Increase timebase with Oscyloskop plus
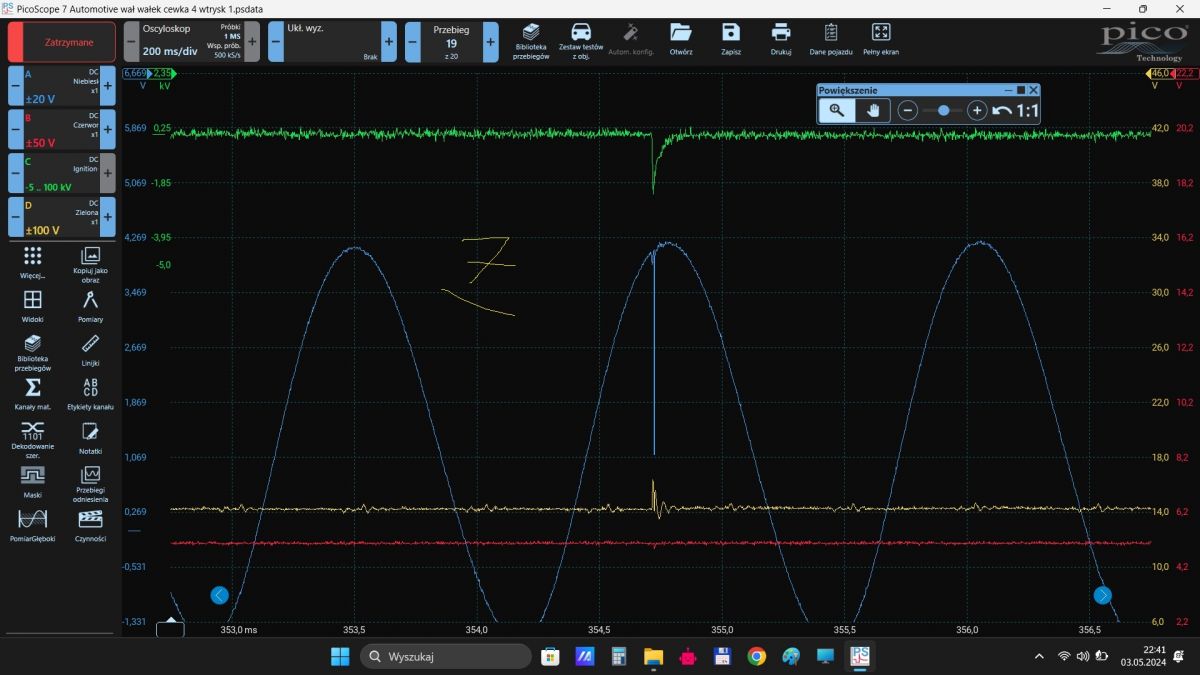1200x675 pixels. (252, 42)
